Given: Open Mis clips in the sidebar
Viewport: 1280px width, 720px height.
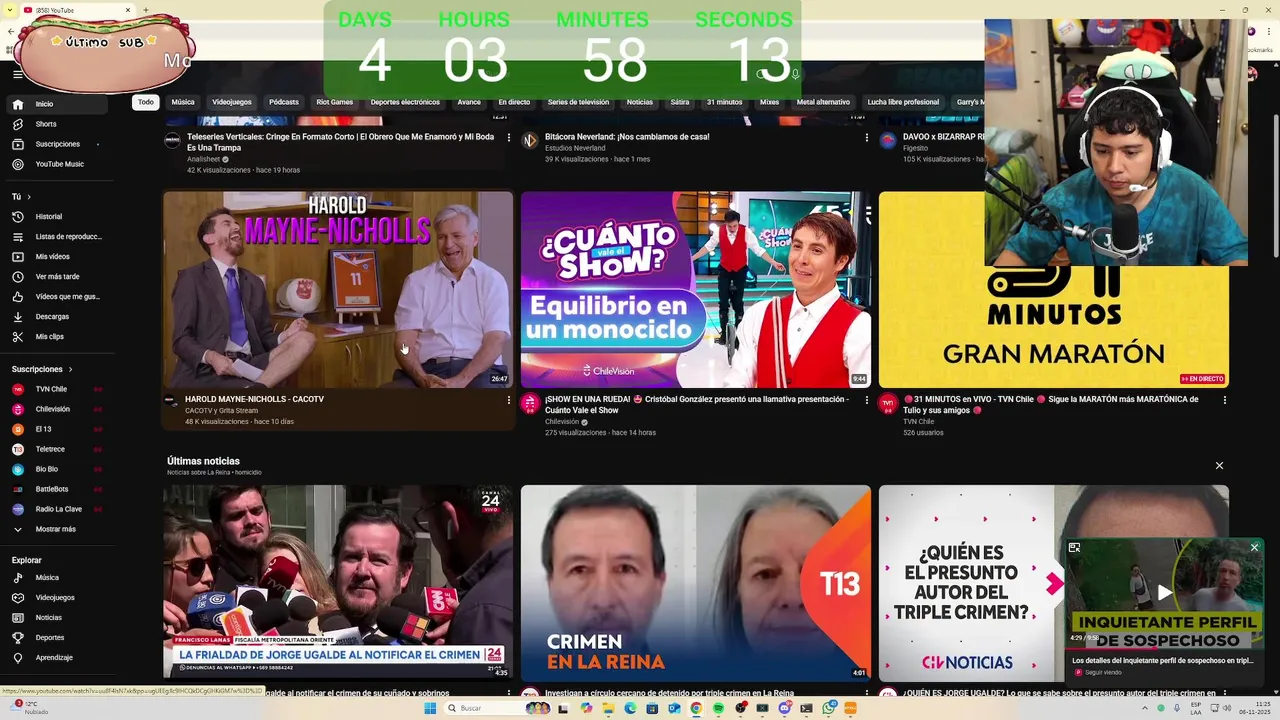Looking at the screenshot, I should point(58,337).
